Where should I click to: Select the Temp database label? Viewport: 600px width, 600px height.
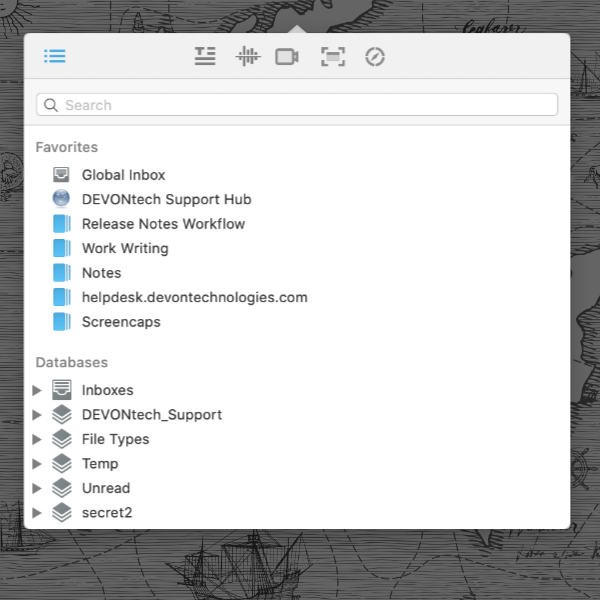[100, 463]
